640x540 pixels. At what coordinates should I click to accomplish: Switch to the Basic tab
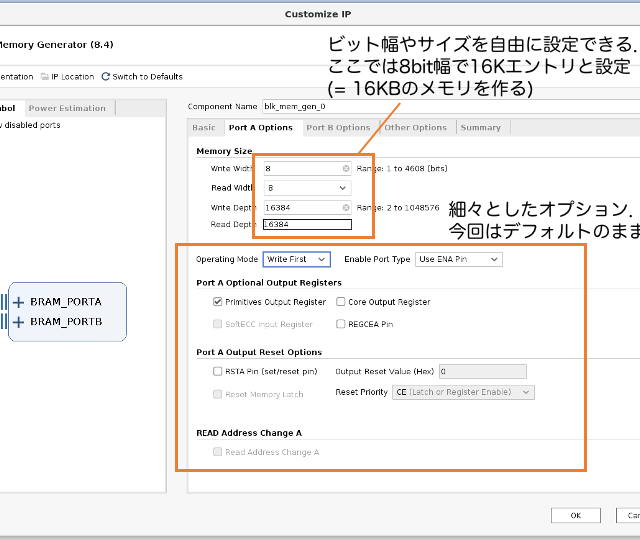pyautogui.click(x=203, y=128)
